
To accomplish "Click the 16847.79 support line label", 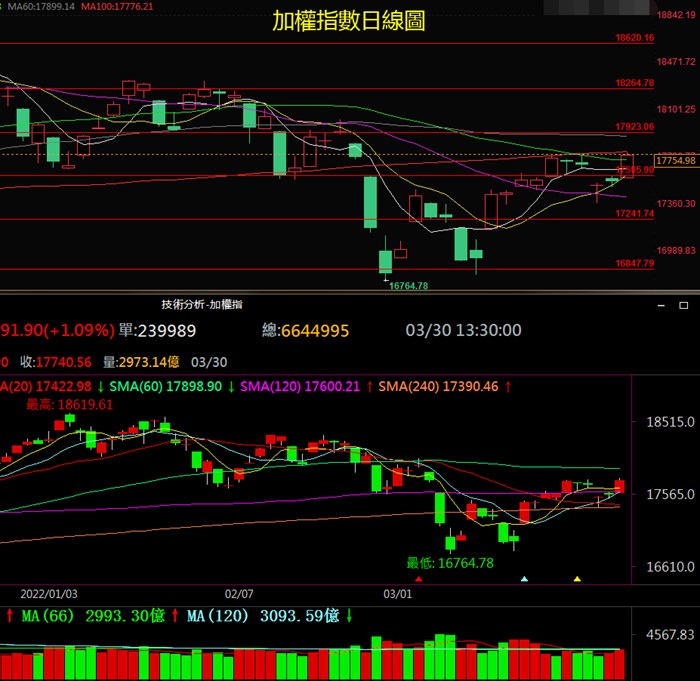I will point(635,263).
